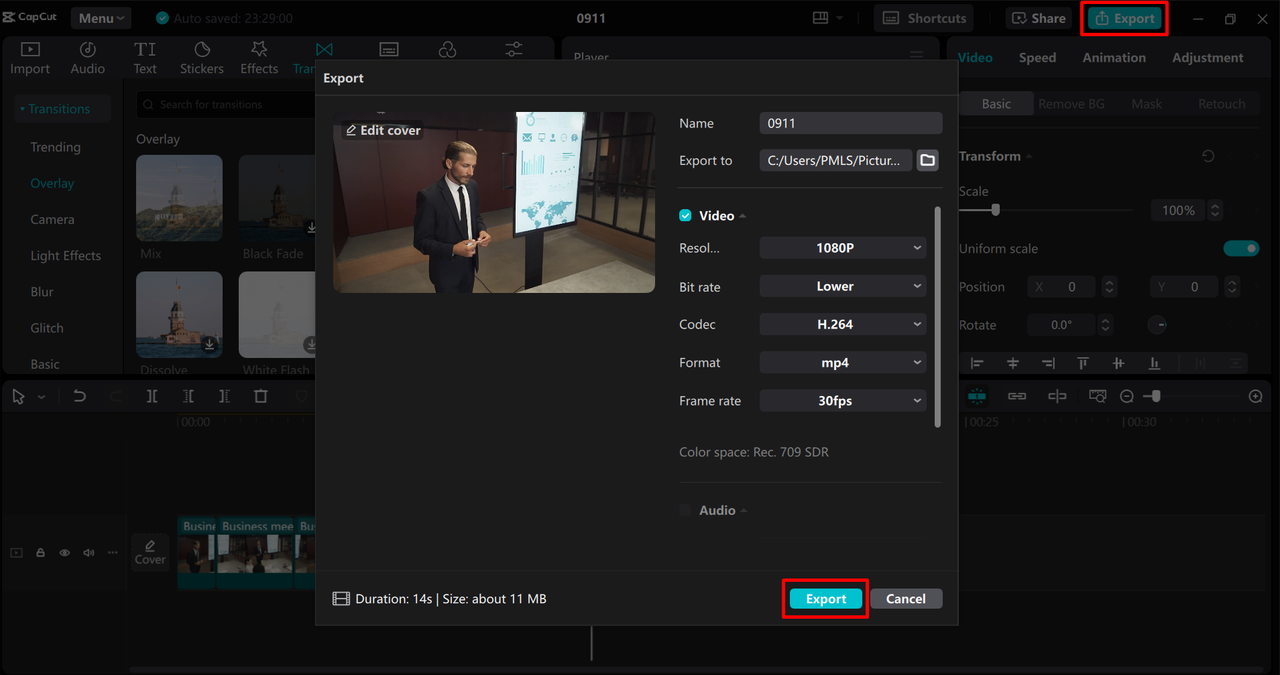Mute the track with the speaker icon
The image size is (1280, 675).
89,552
